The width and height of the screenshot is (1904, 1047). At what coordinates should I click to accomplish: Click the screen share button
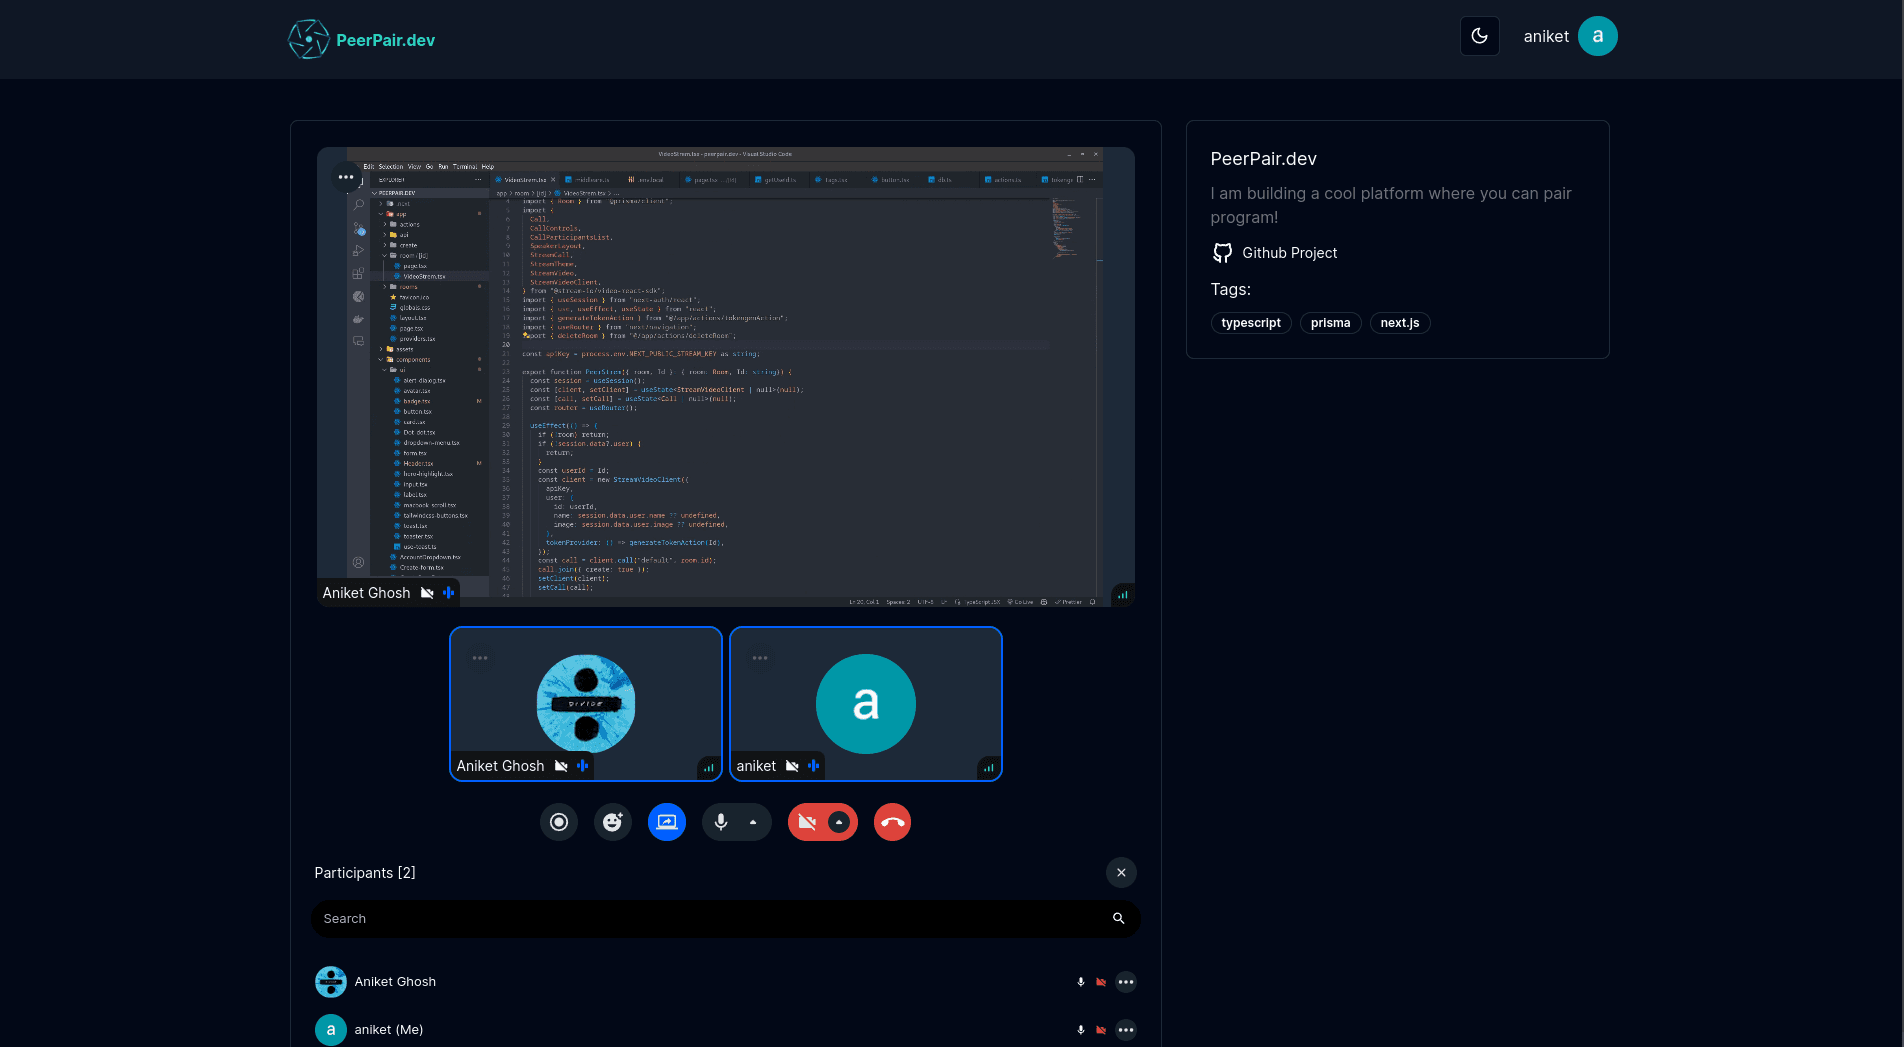pos(667,822)
